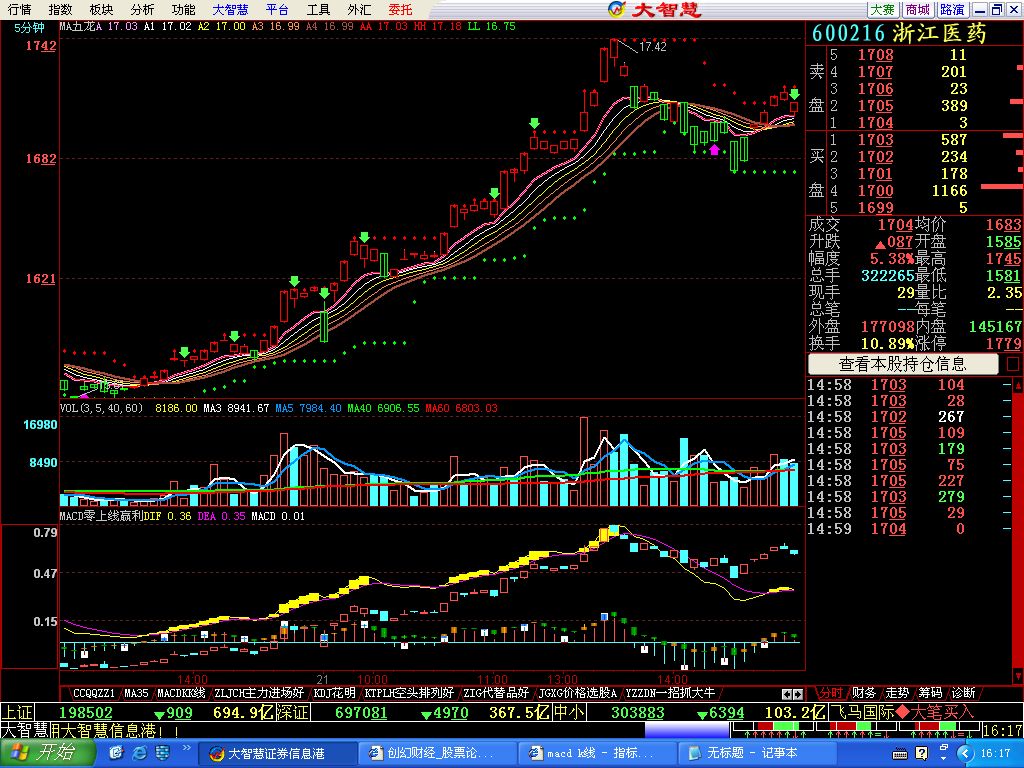Click the VOL(3,5,40,60) indicator label
1024x768 pixels.
pos(101,408)
